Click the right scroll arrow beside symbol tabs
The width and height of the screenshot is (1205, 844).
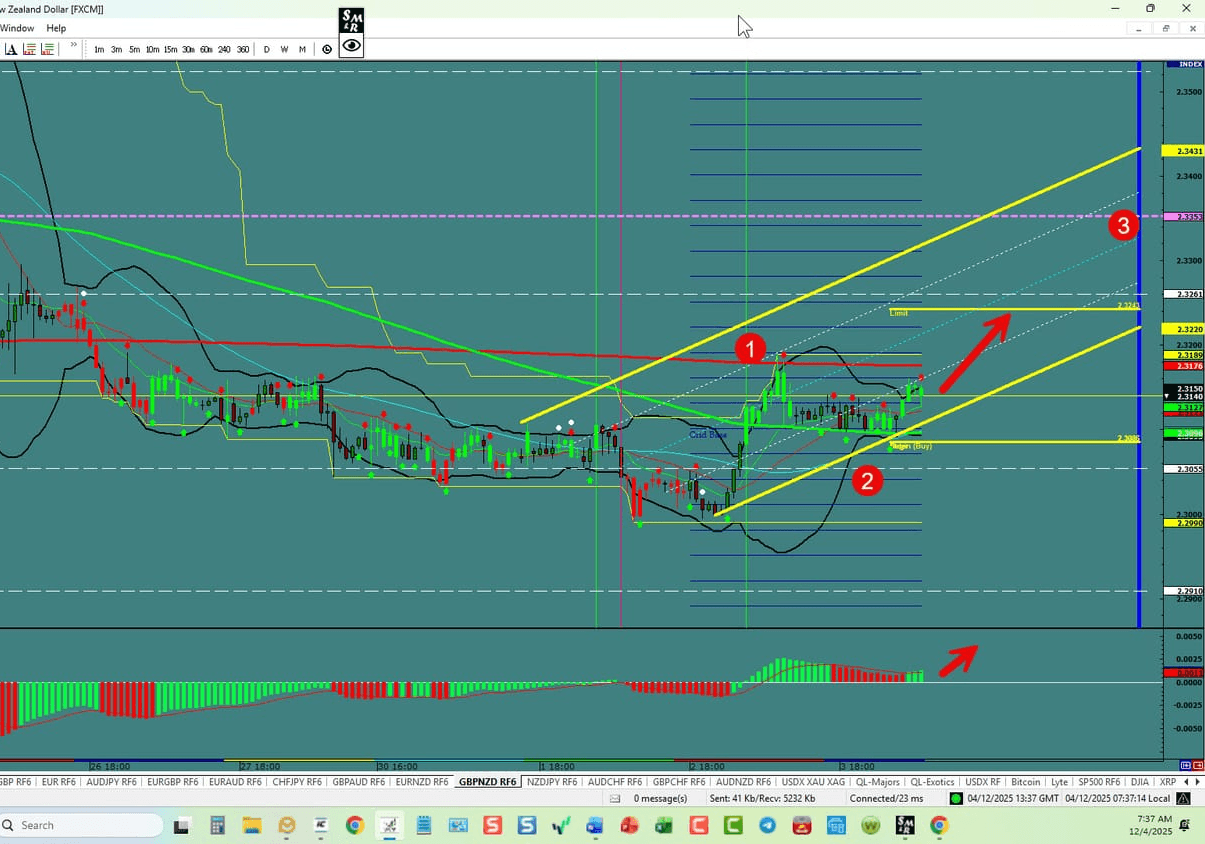pyautogui.click(x=1198, y=781)
